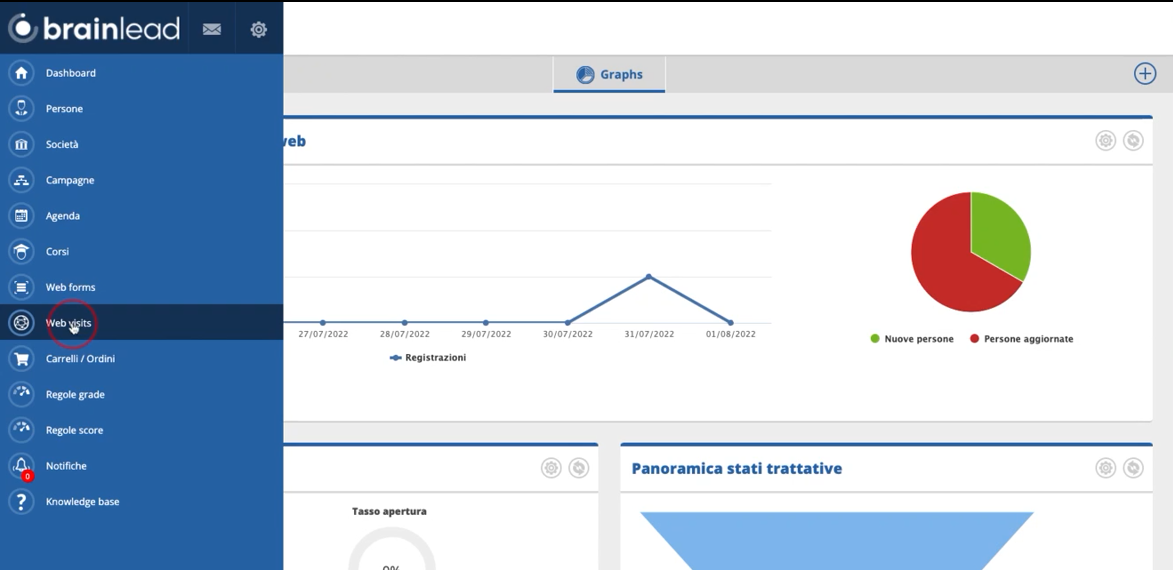This screenshot has width=1173, height=570.
Task: Open Regole score menu label
Action: point(74,430)
